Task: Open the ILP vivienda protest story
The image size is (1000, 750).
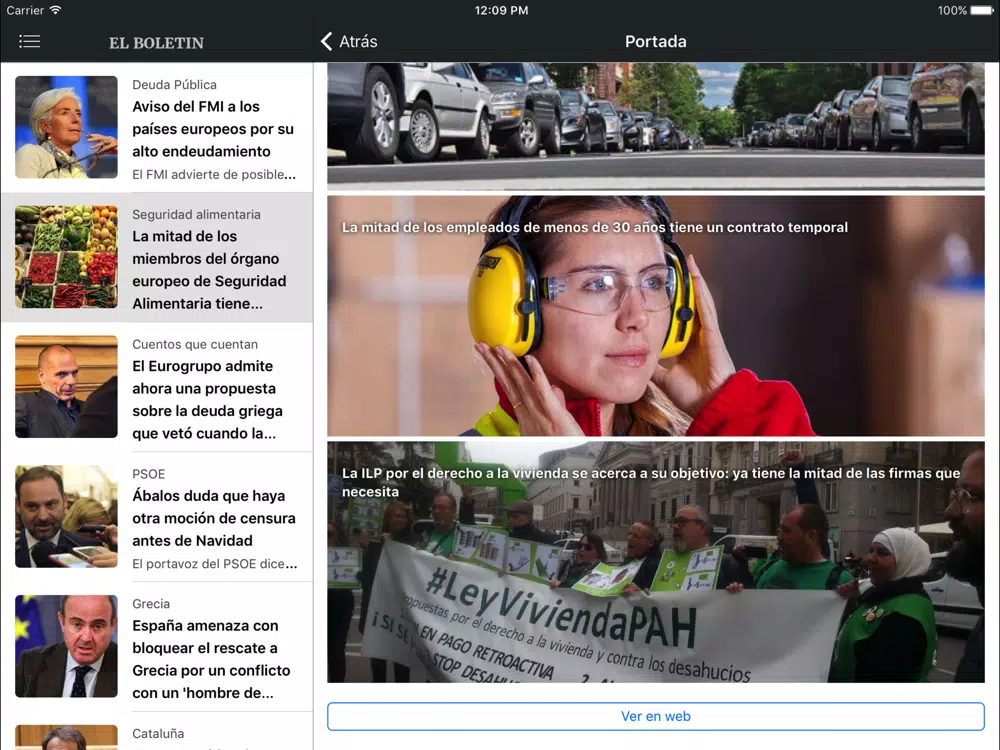Action: click(656, 562)
